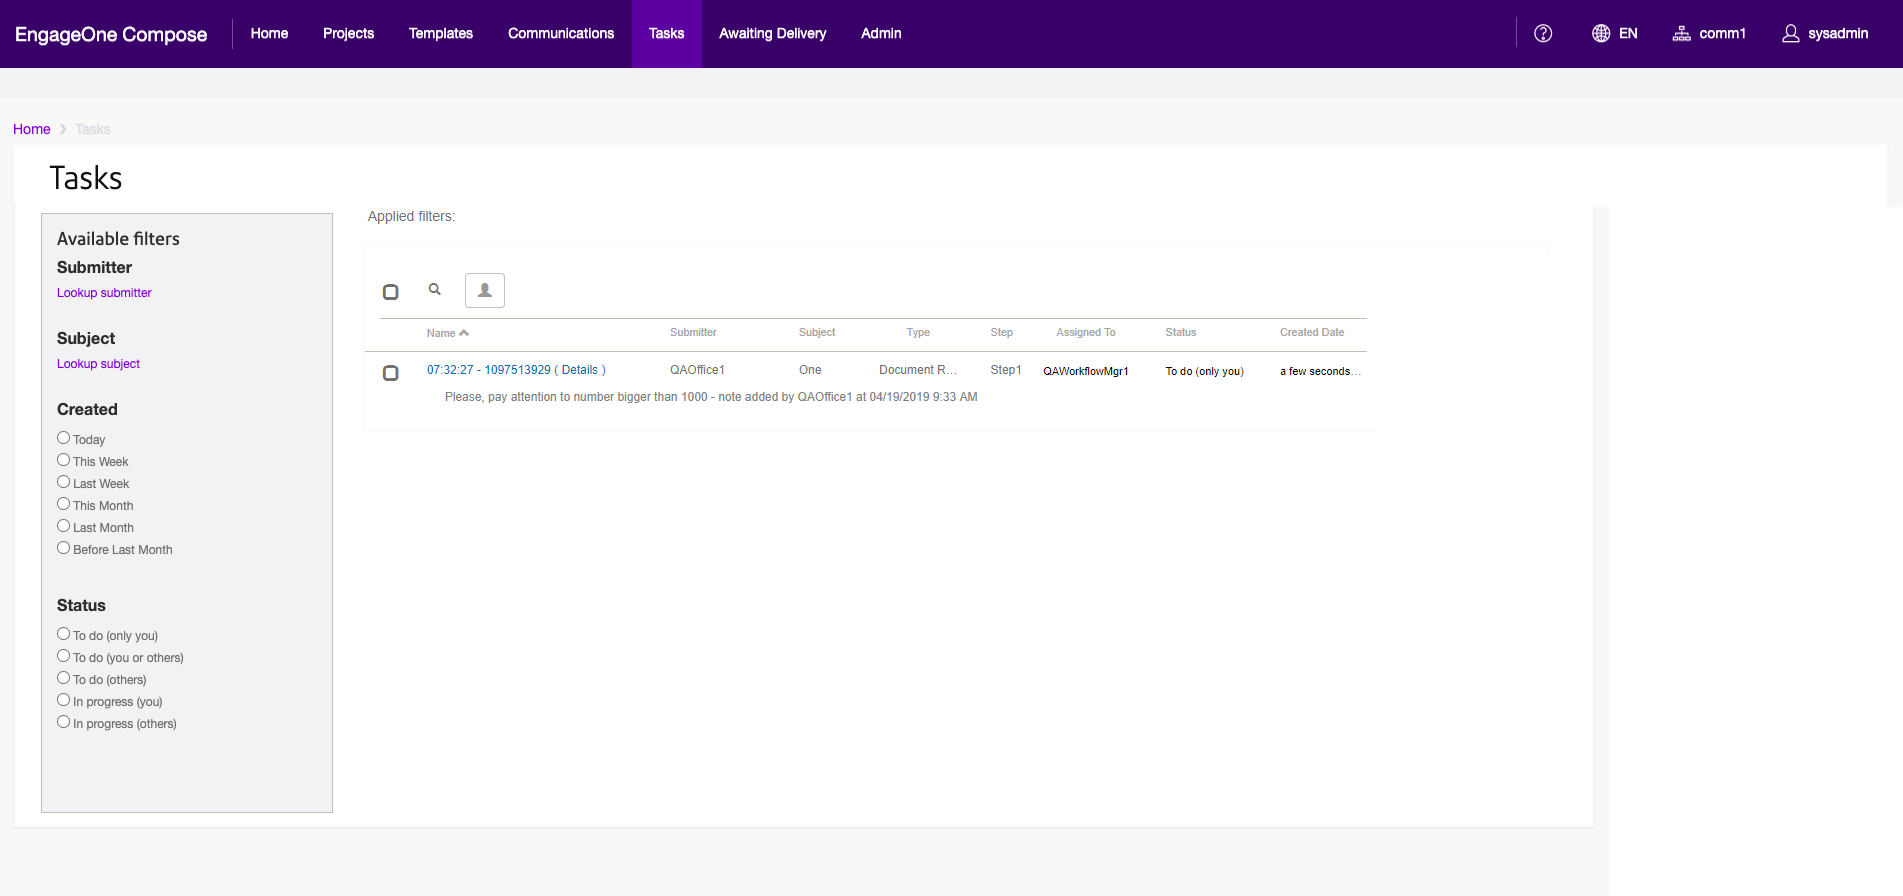Click the magnifier search icon above table
Image resolution: width=1903 pixels, height=896 pixels.
[x=435, y=289]
